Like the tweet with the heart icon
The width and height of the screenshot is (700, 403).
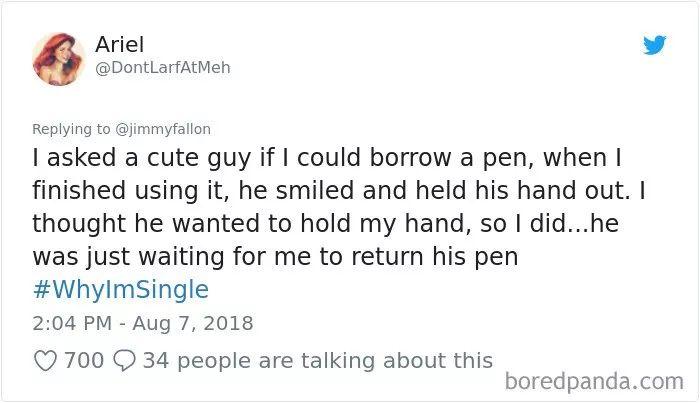(46, 360)
